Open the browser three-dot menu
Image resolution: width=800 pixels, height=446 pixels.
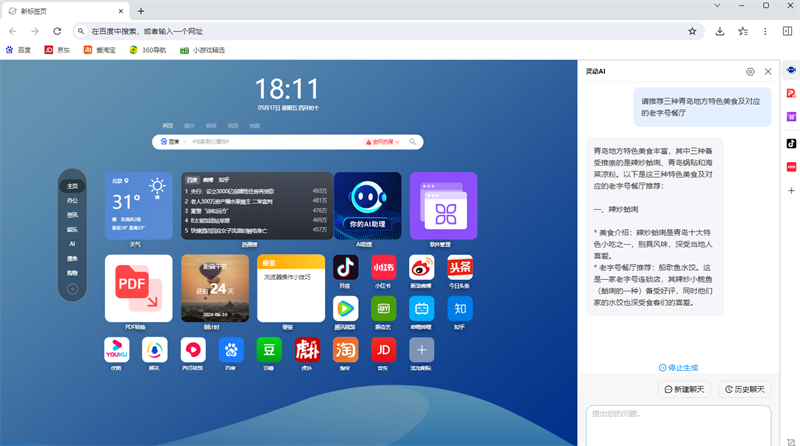point(765,31)
